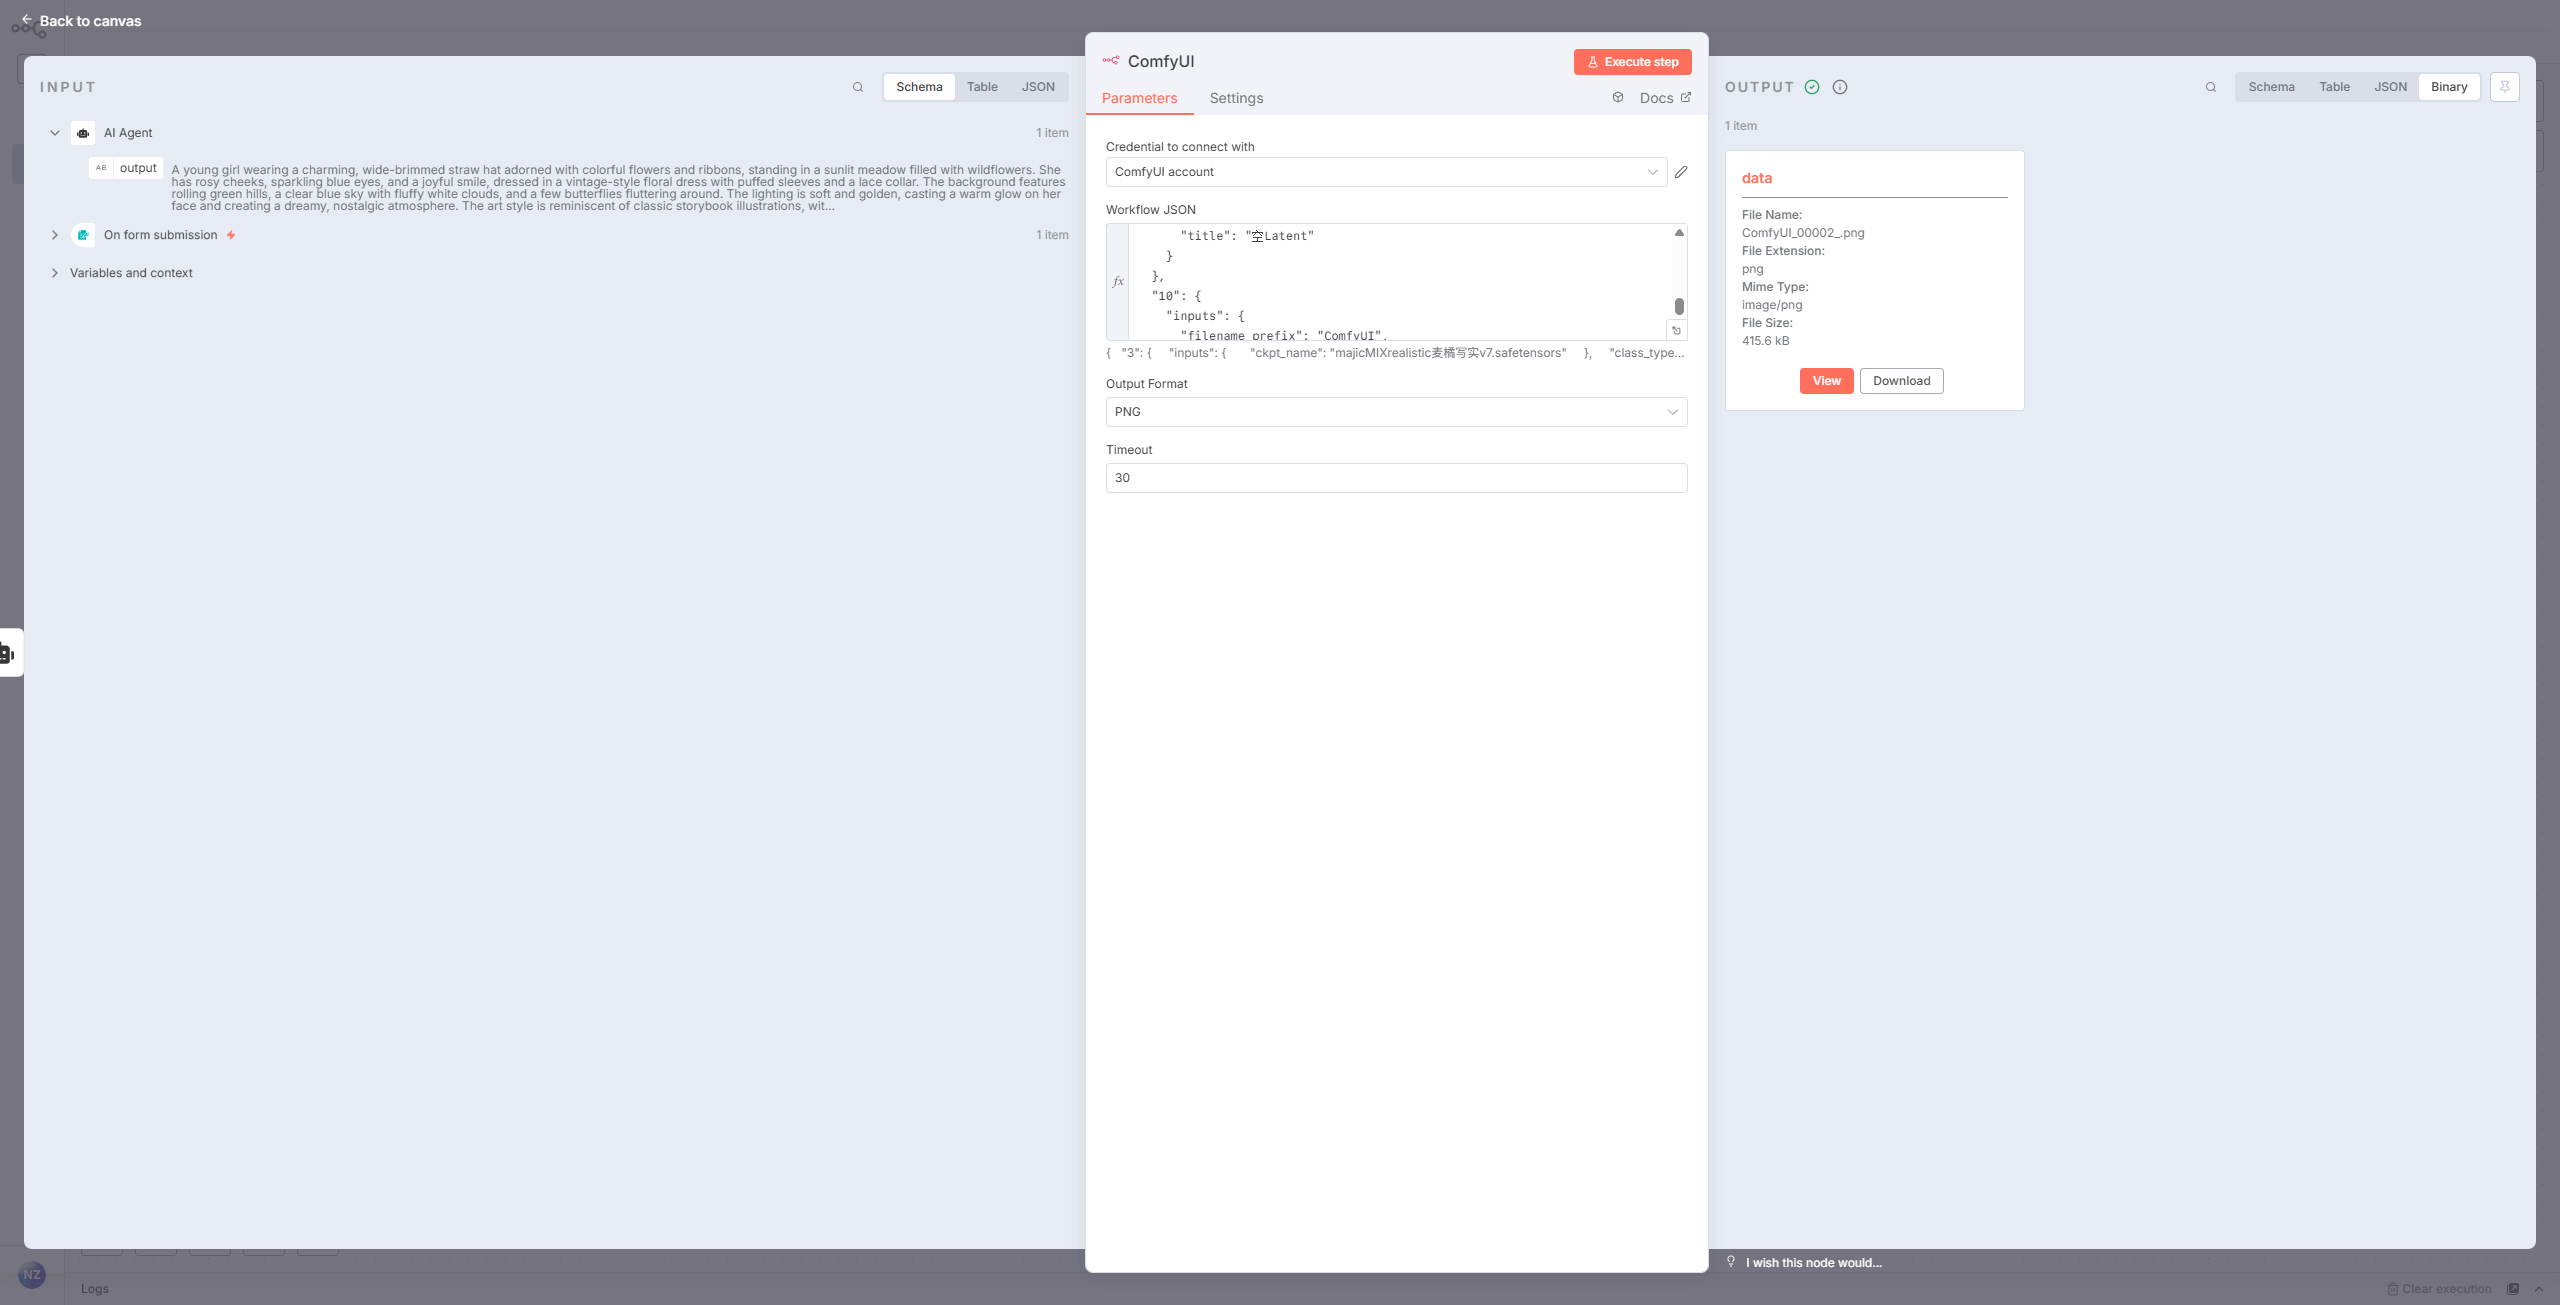Expand On form submission node

tap(55, 235)
